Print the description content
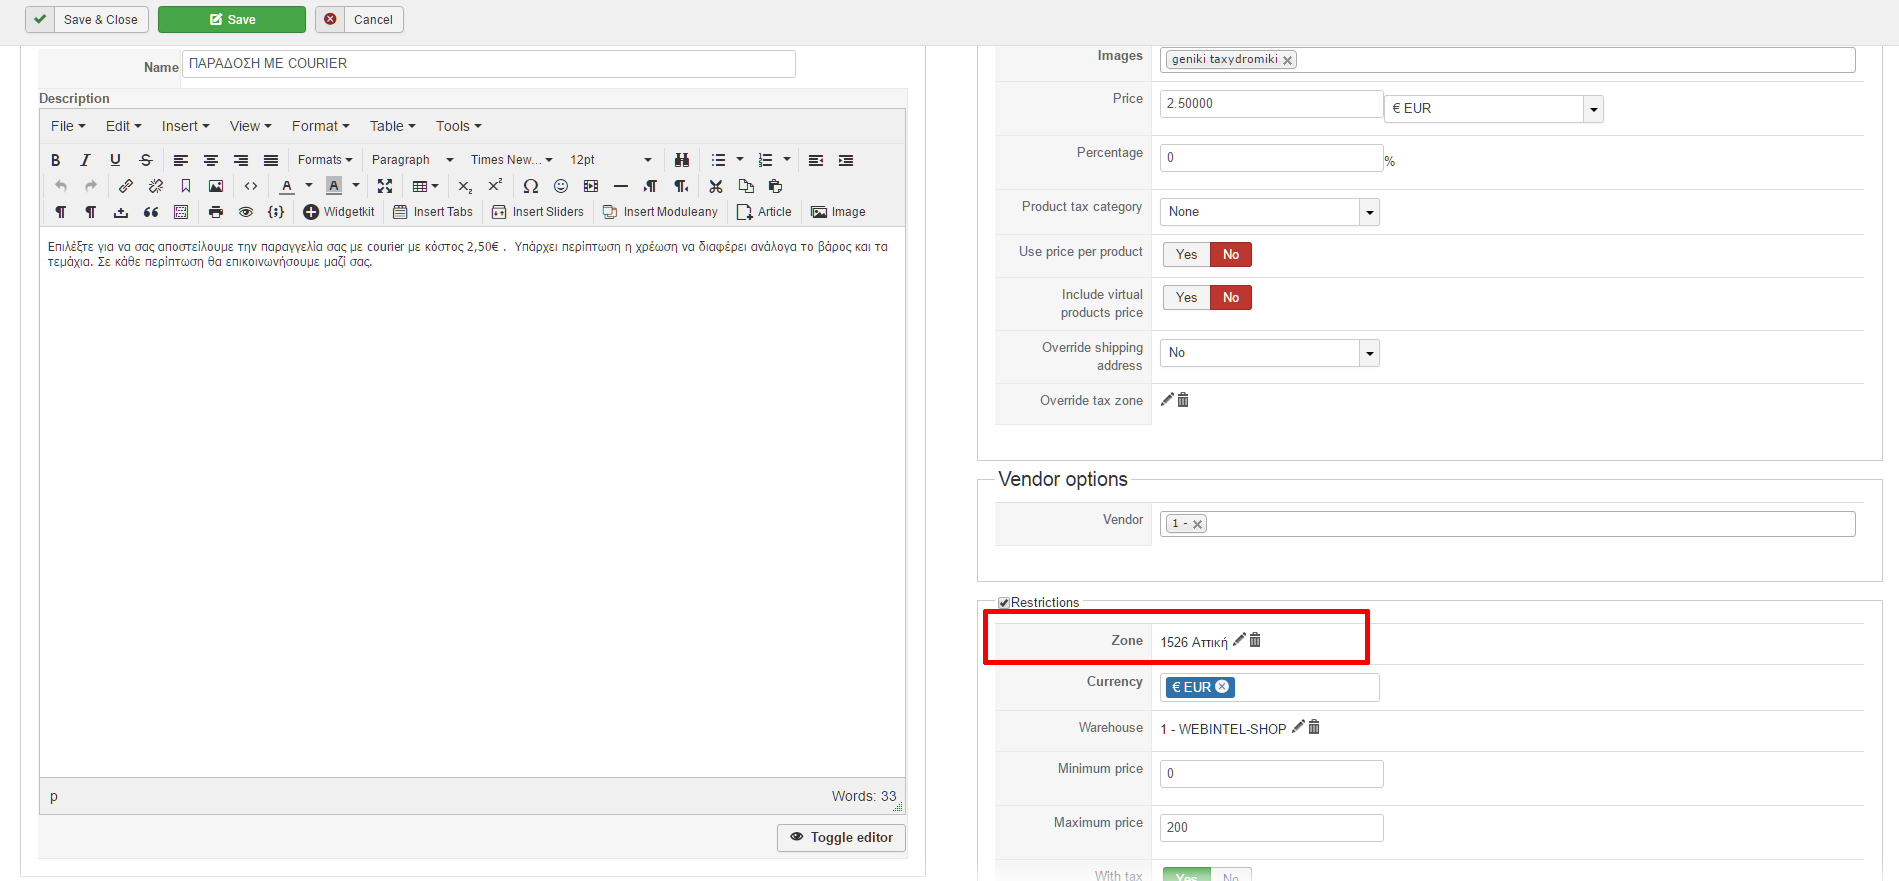This screenshot has width=1899, height=881. [x=216, y=212]
